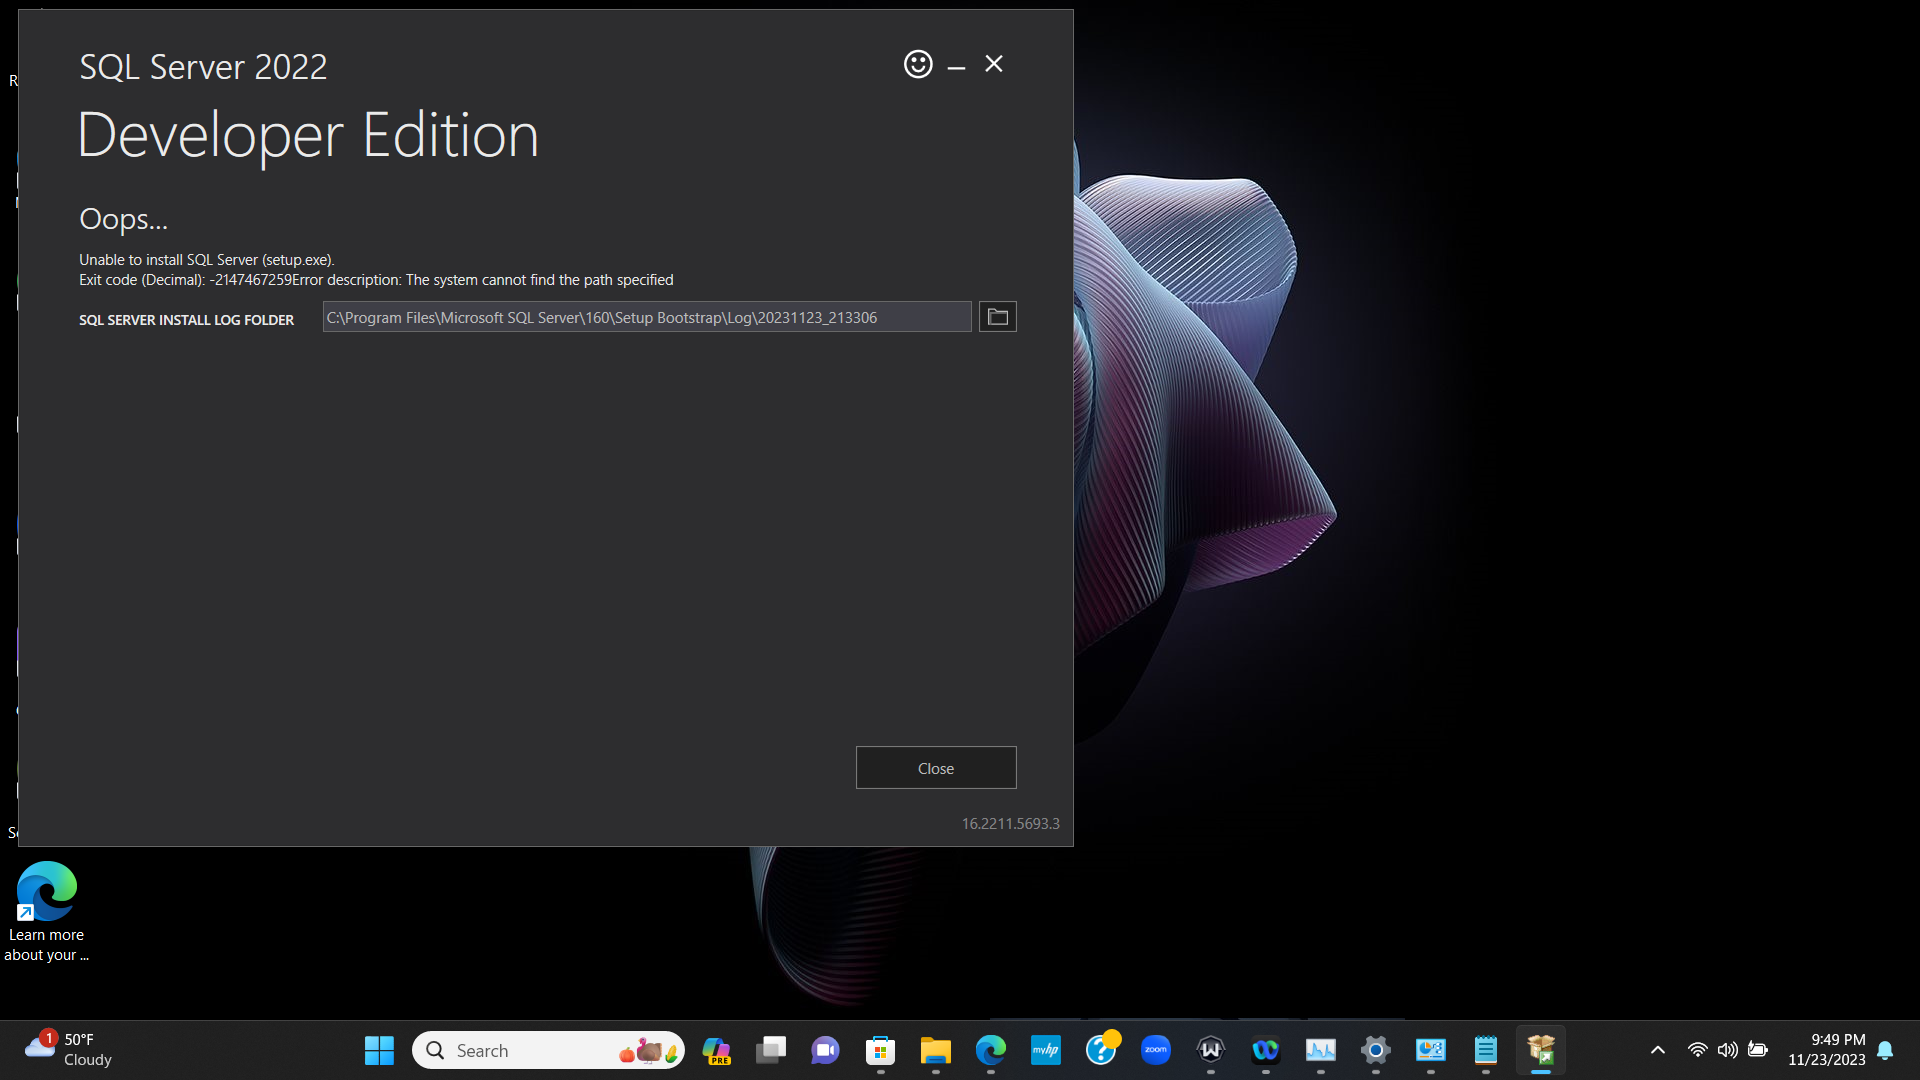Open the Webex taskbar icon
Screen dimensions: 1920x1080
tap(1266, 1050)
